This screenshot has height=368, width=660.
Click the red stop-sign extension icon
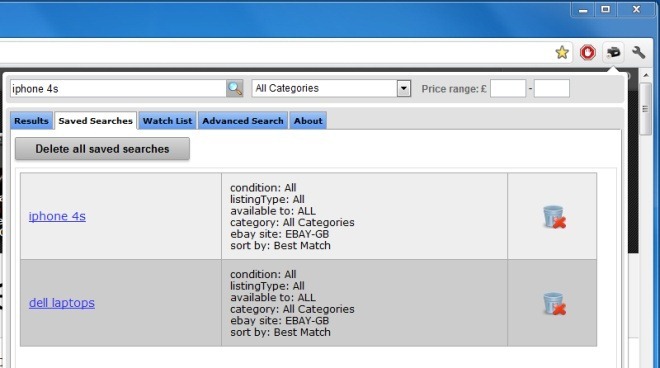[588, 53]
